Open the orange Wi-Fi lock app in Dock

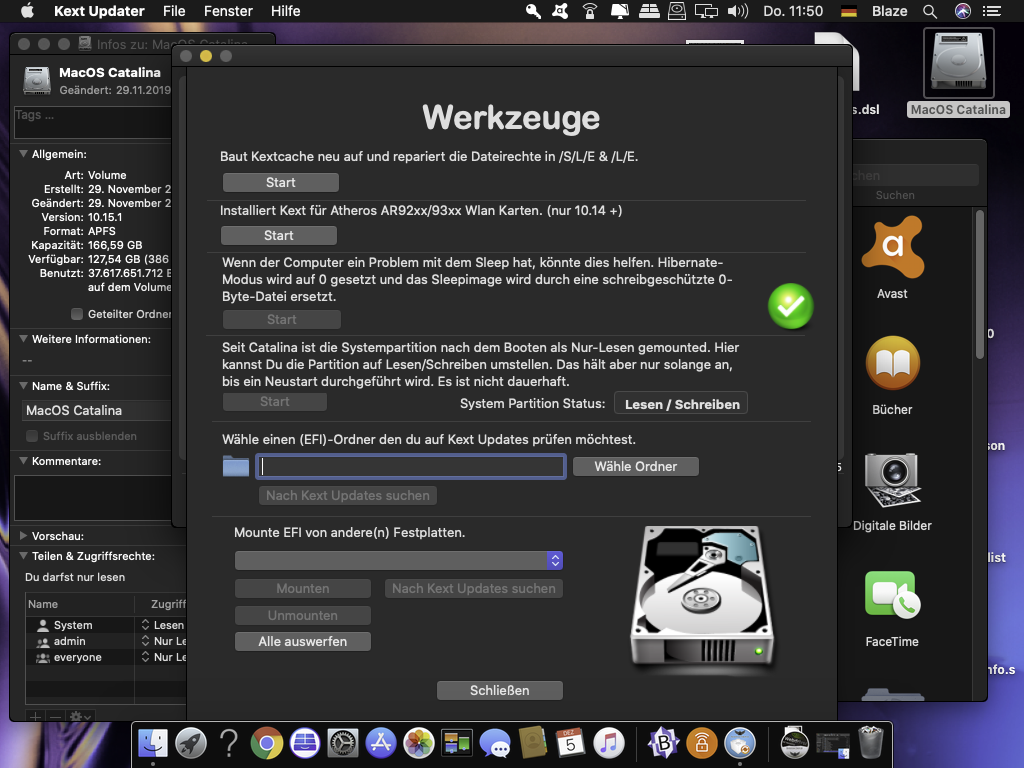pyautogui.click(x=702, y=743)
